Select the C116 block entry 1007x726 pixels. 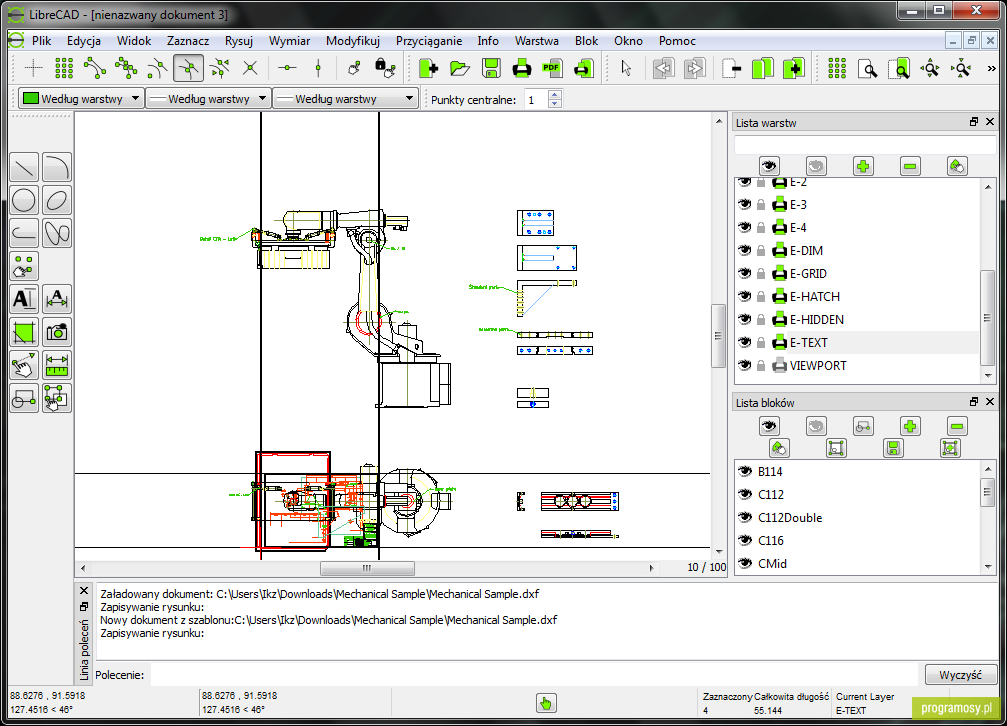pyautogui.click(x=857, y=540)
